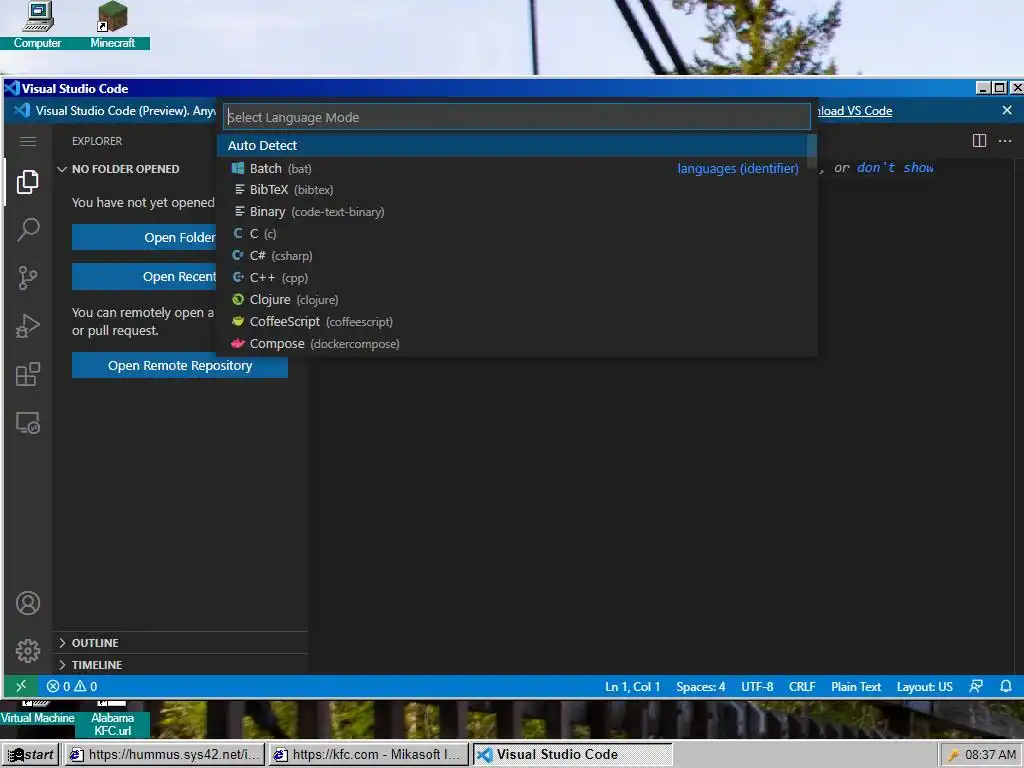Open the Search view icon
1024x768 pixels.
(27, 230)
